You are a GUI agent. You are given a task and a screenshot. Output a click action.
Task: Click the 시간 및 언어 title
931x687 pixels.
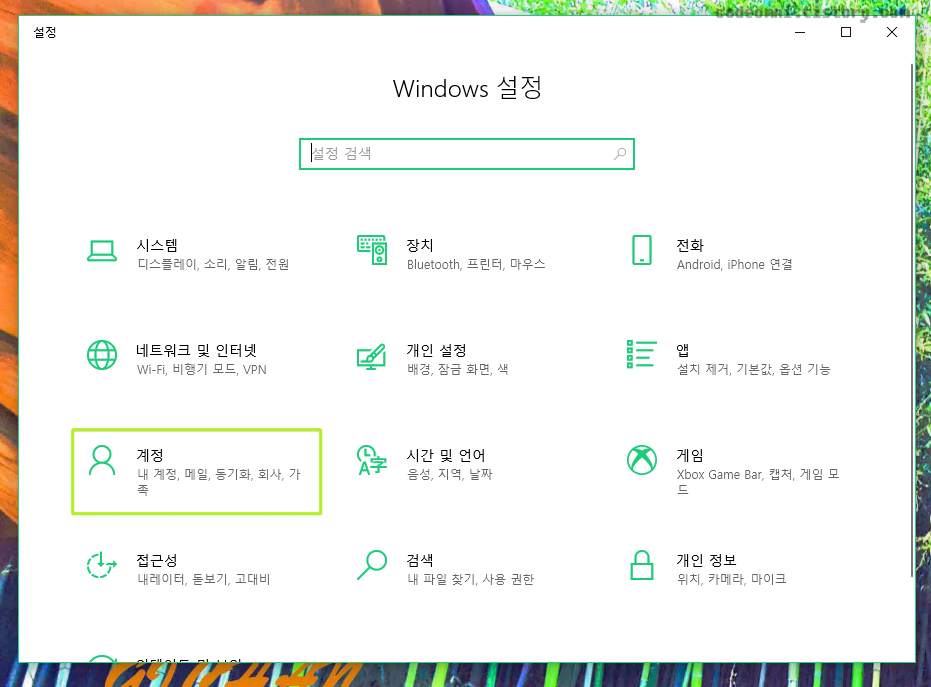[446, 455]
